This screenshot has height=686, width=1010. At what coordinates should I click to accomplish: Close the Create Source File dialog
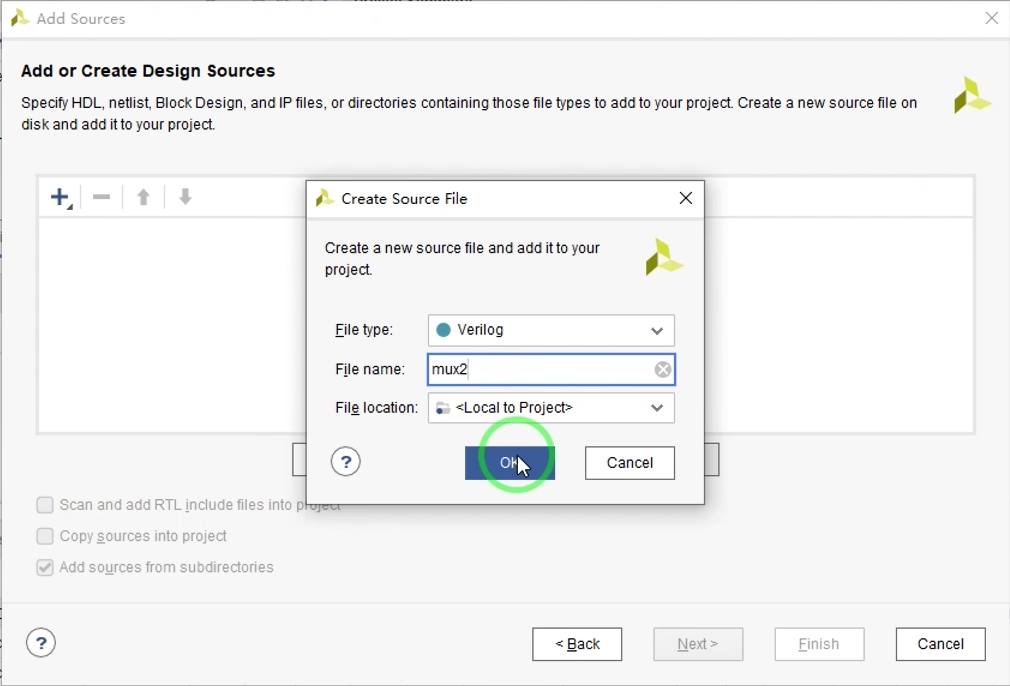(686, 198)
